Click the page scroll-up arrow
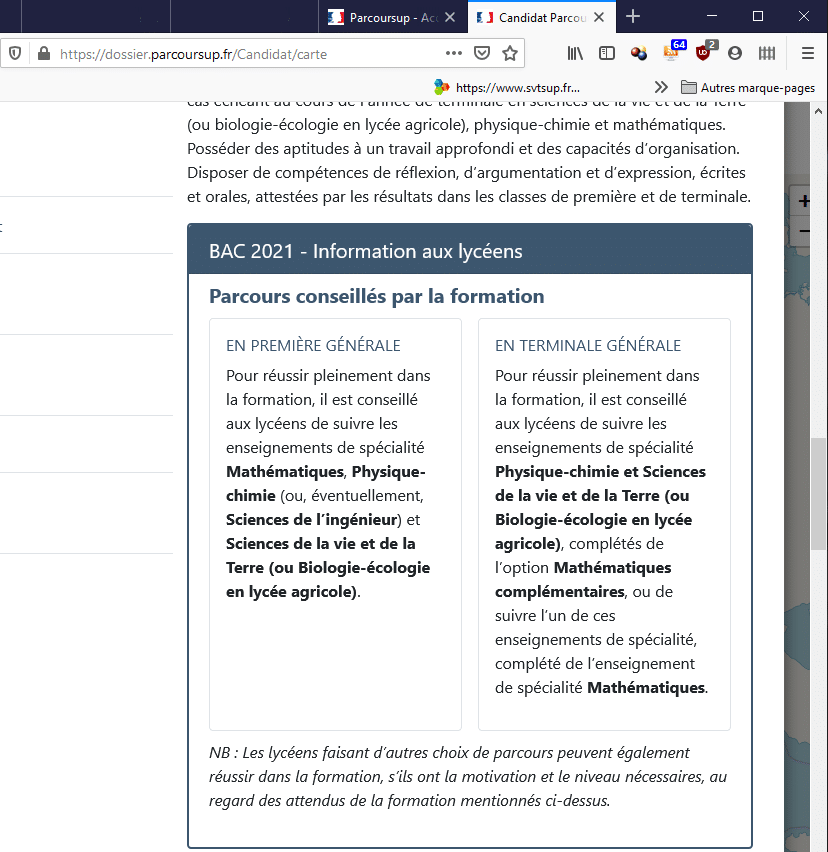The width and height of the screenshot is (828, 852). (x=818, y=111)
